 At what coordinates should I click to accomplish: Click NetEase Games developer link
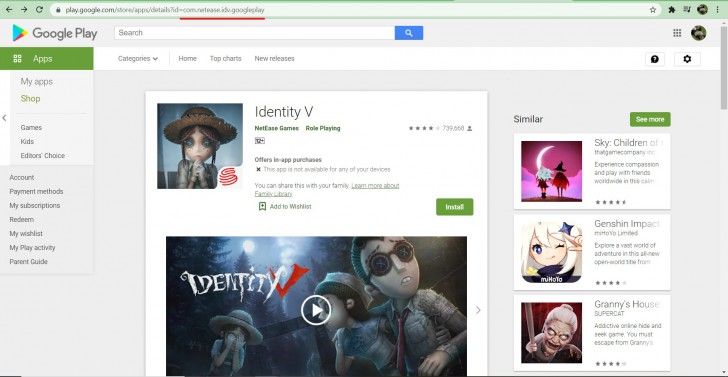[277, 128]
